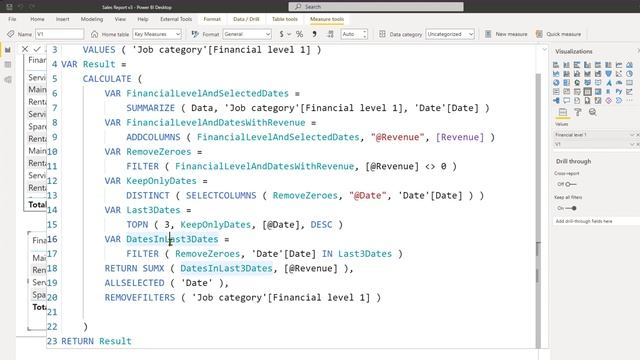Select the Clustered bar chart visual
Image resolution: width=640 pixels, height=360 pixels.
click(x=577, y=65)
